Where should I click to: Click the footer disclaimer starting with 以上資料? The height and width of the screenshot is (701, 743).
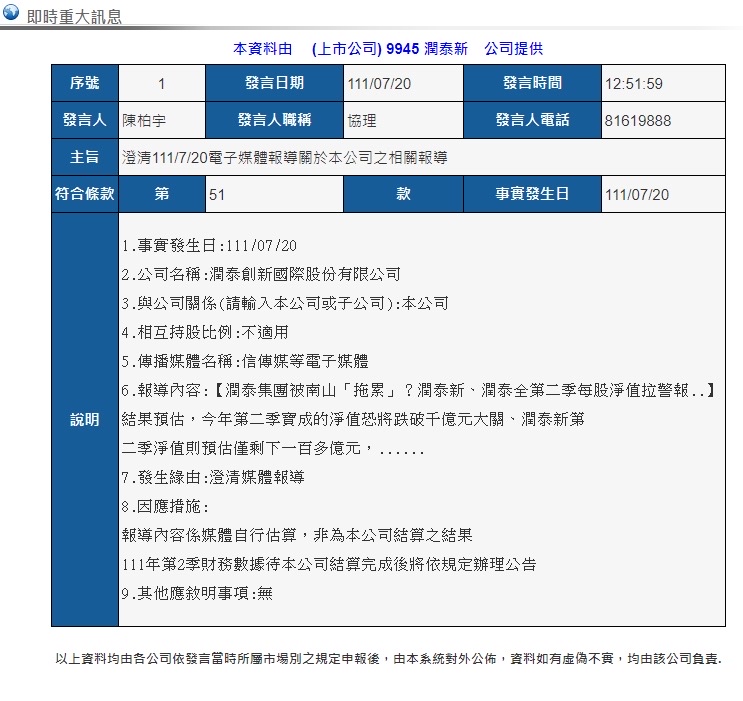pyautogui.click(x=388, y=659)
